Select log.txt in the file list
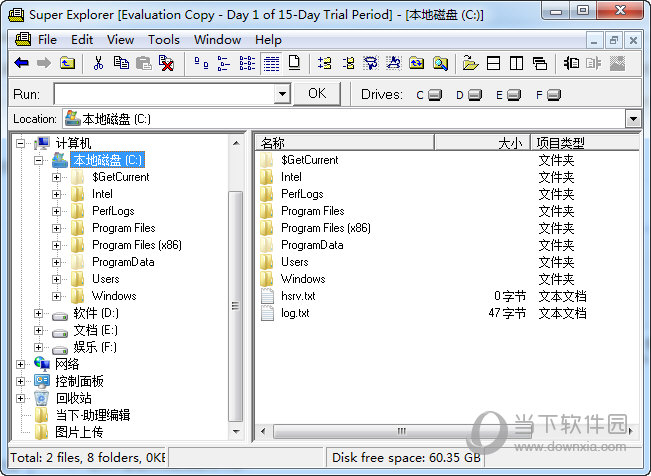 (x=295, y=313)
